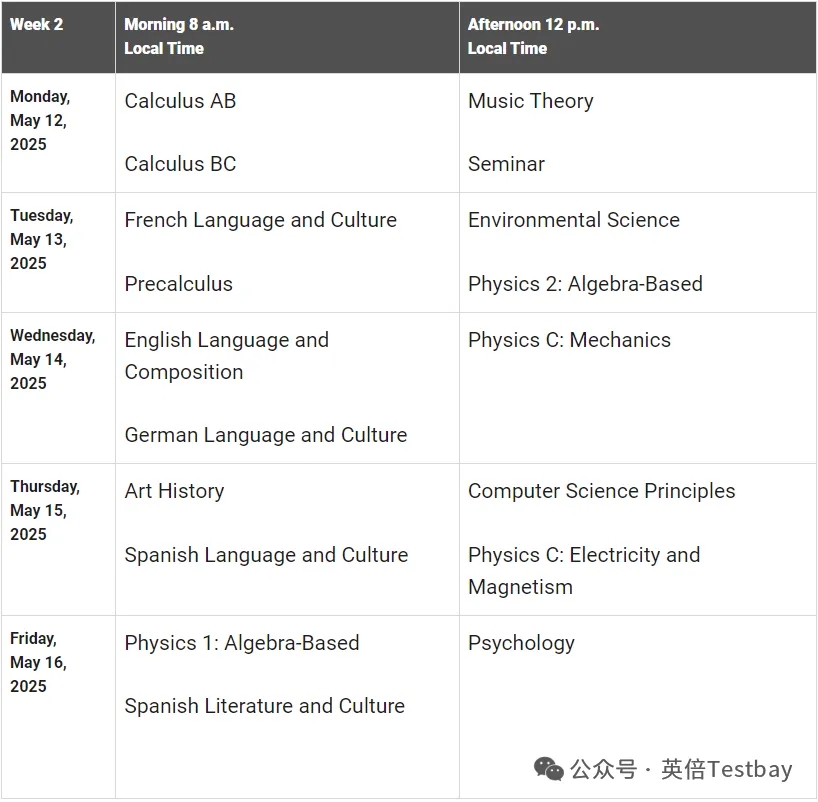Click French Language and Culture
The width and height of the screenshot is (818, 802).
(x=260, y=220)
